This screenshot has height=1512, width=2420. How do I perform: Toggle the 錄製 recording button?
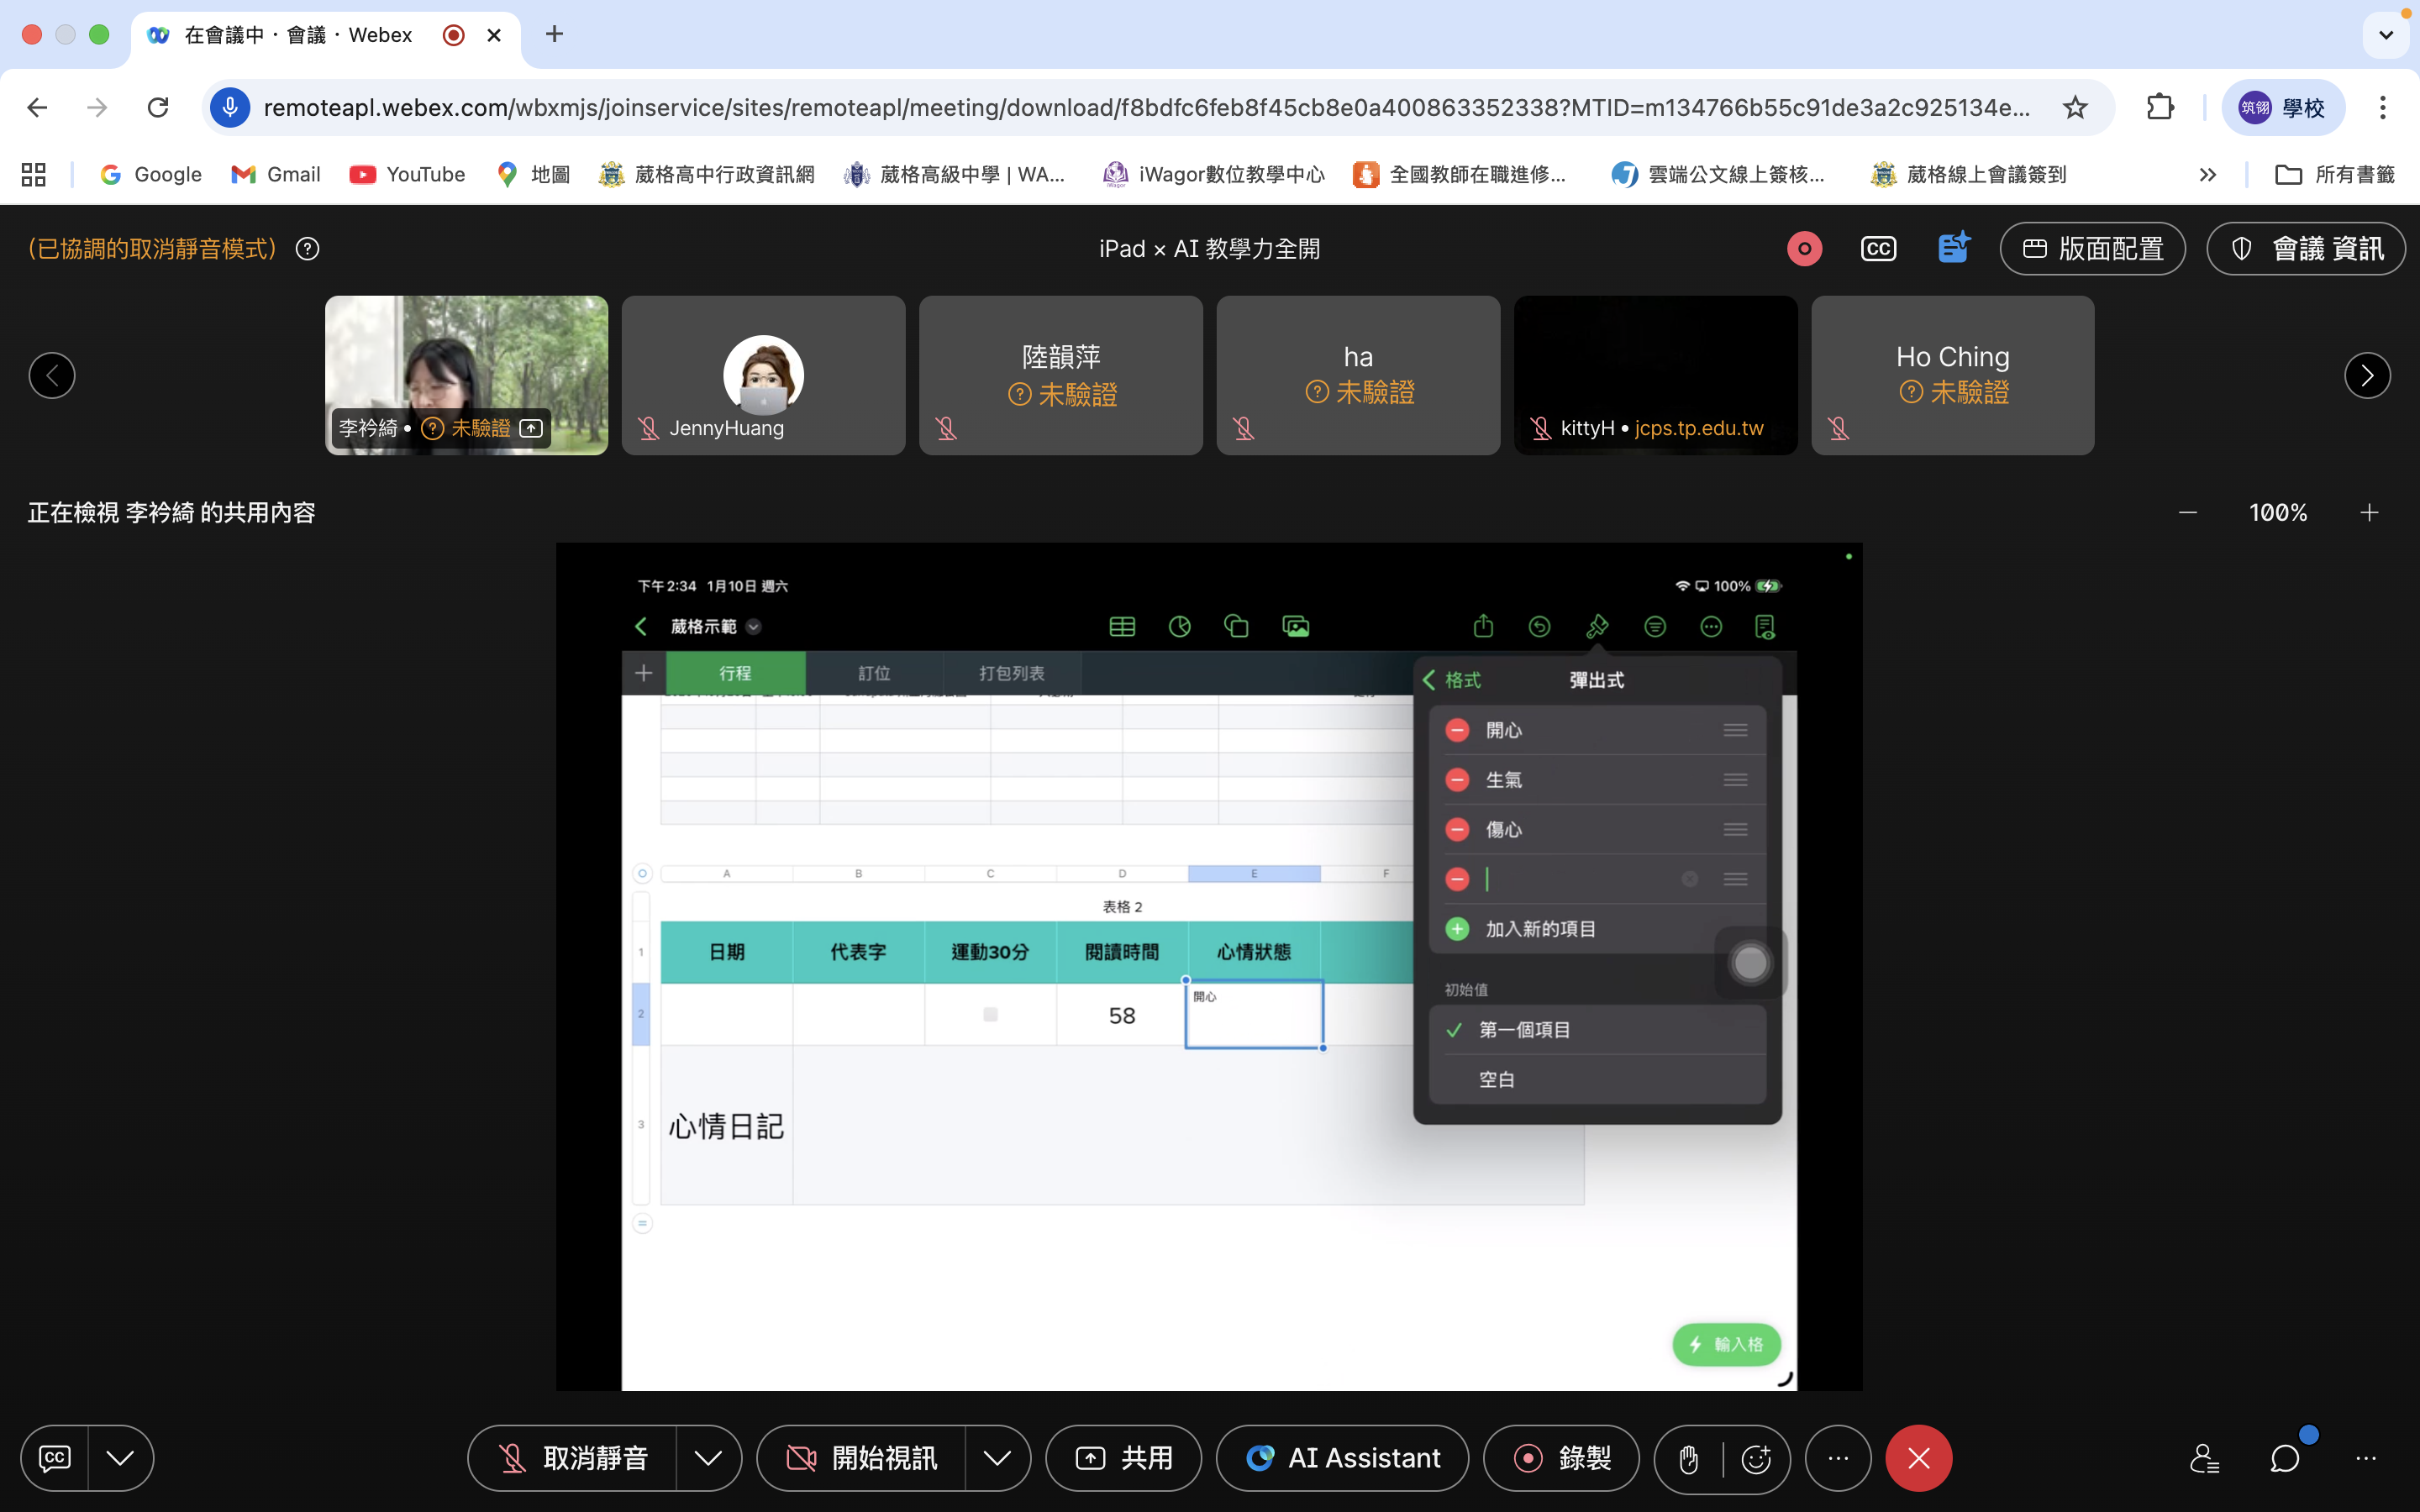coord(1561,1458)
